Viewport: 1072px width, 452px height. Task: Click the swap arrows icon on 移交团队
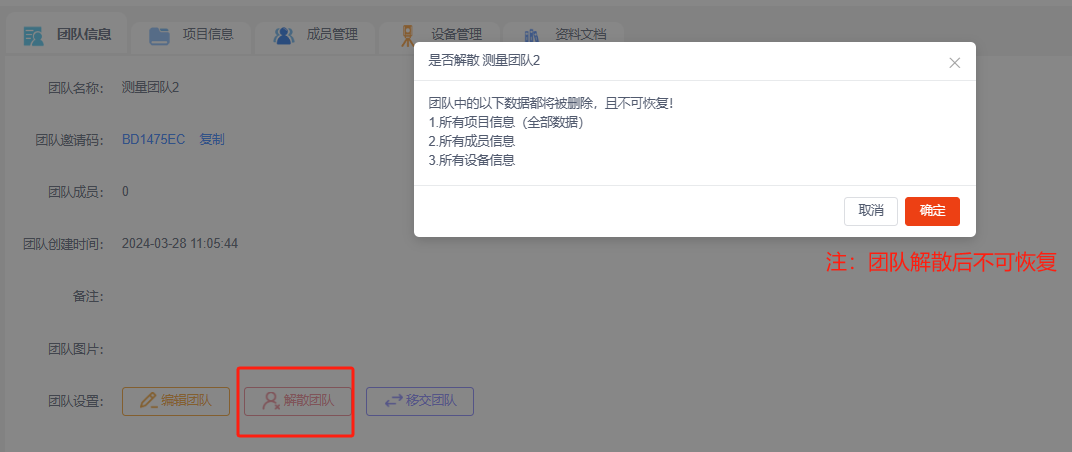(x=393, y=401)
